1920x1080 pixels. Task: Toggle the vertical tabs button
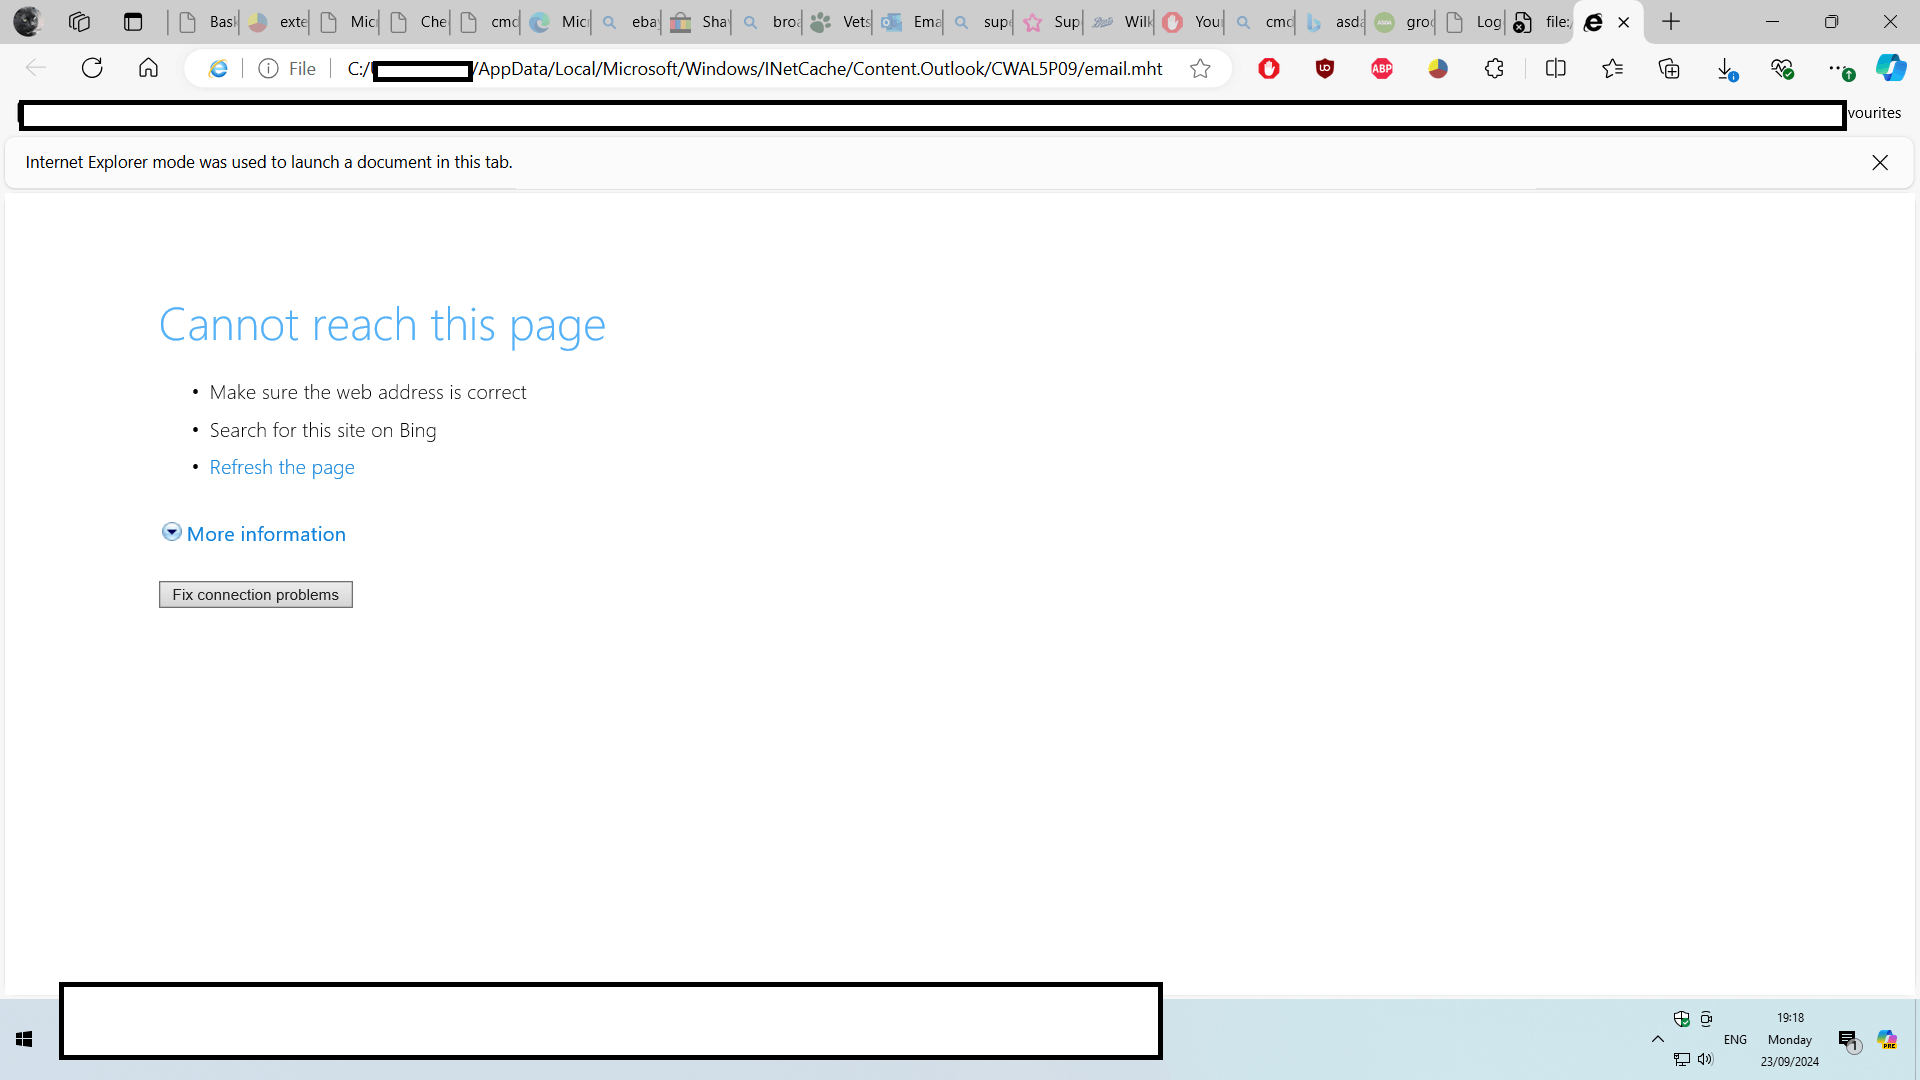(x=133, y=22)
